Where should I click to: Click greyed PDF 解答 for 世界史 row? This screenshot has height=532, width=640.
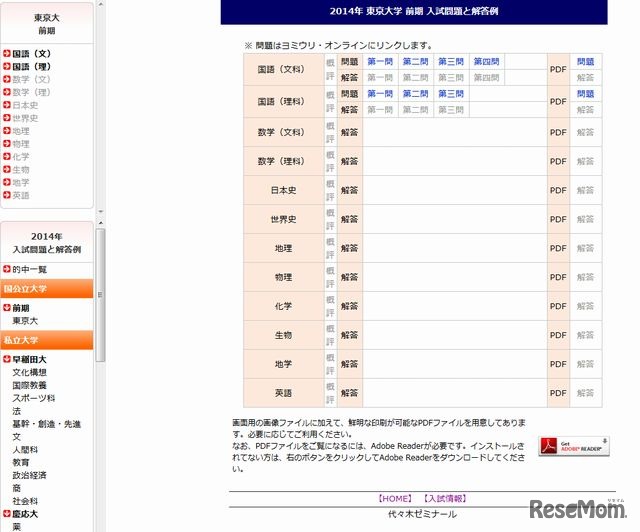tap(585, 219)
